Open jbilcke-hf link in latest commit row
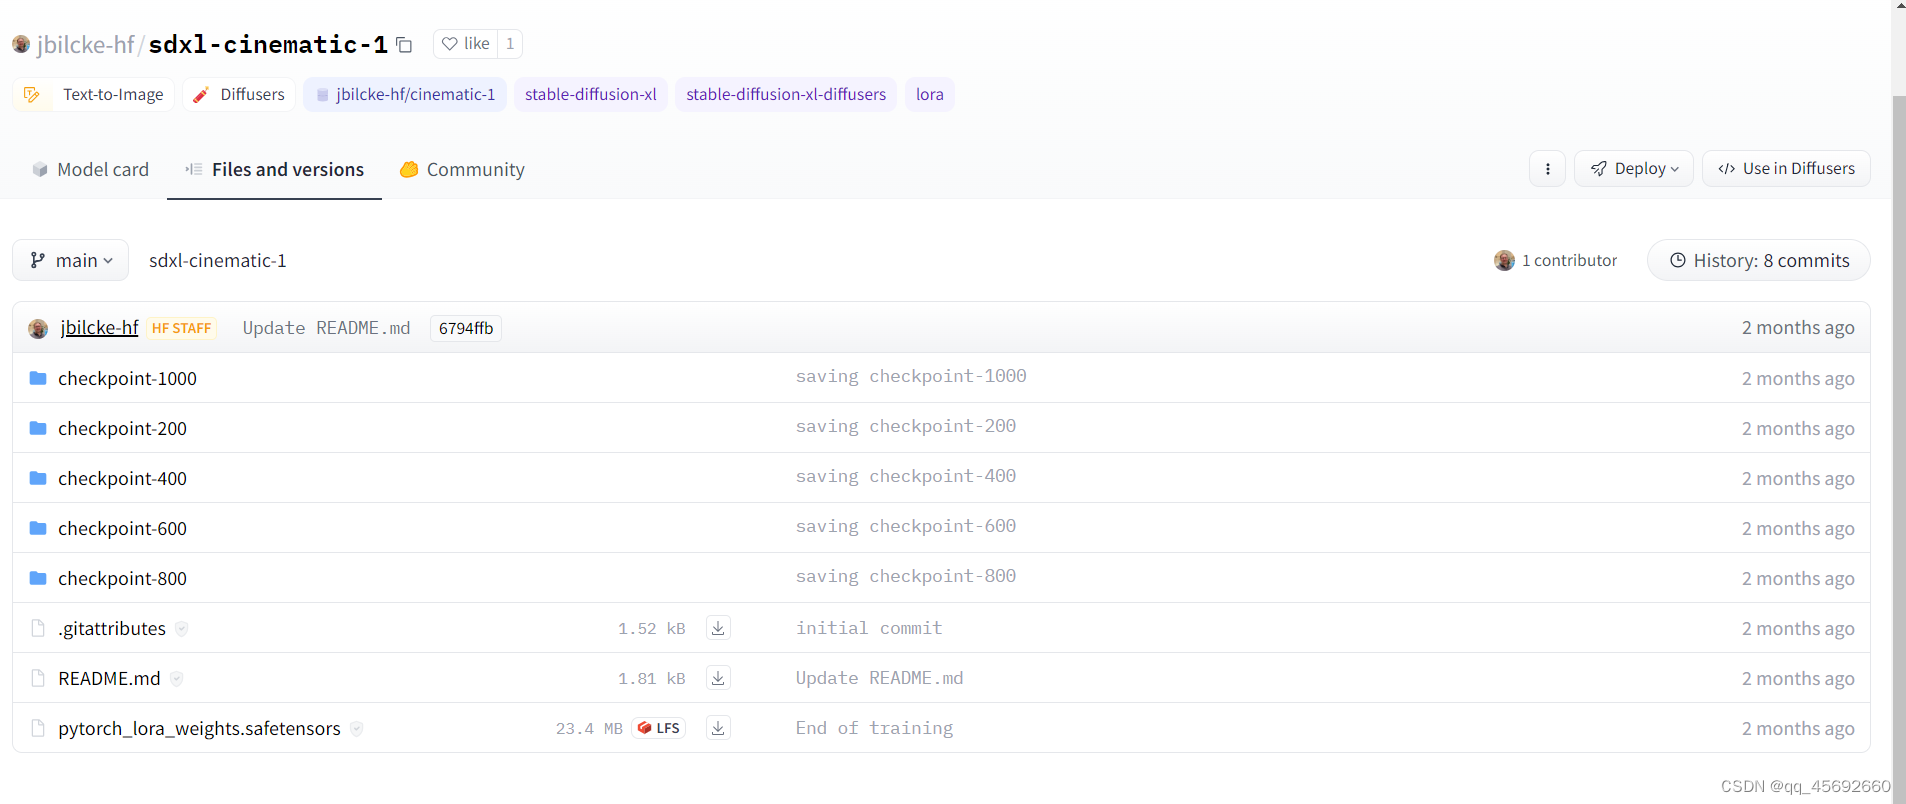Image resolution: width=1906 pixels, height=804 pixels. pyautogui.click(x=99, y=327)
